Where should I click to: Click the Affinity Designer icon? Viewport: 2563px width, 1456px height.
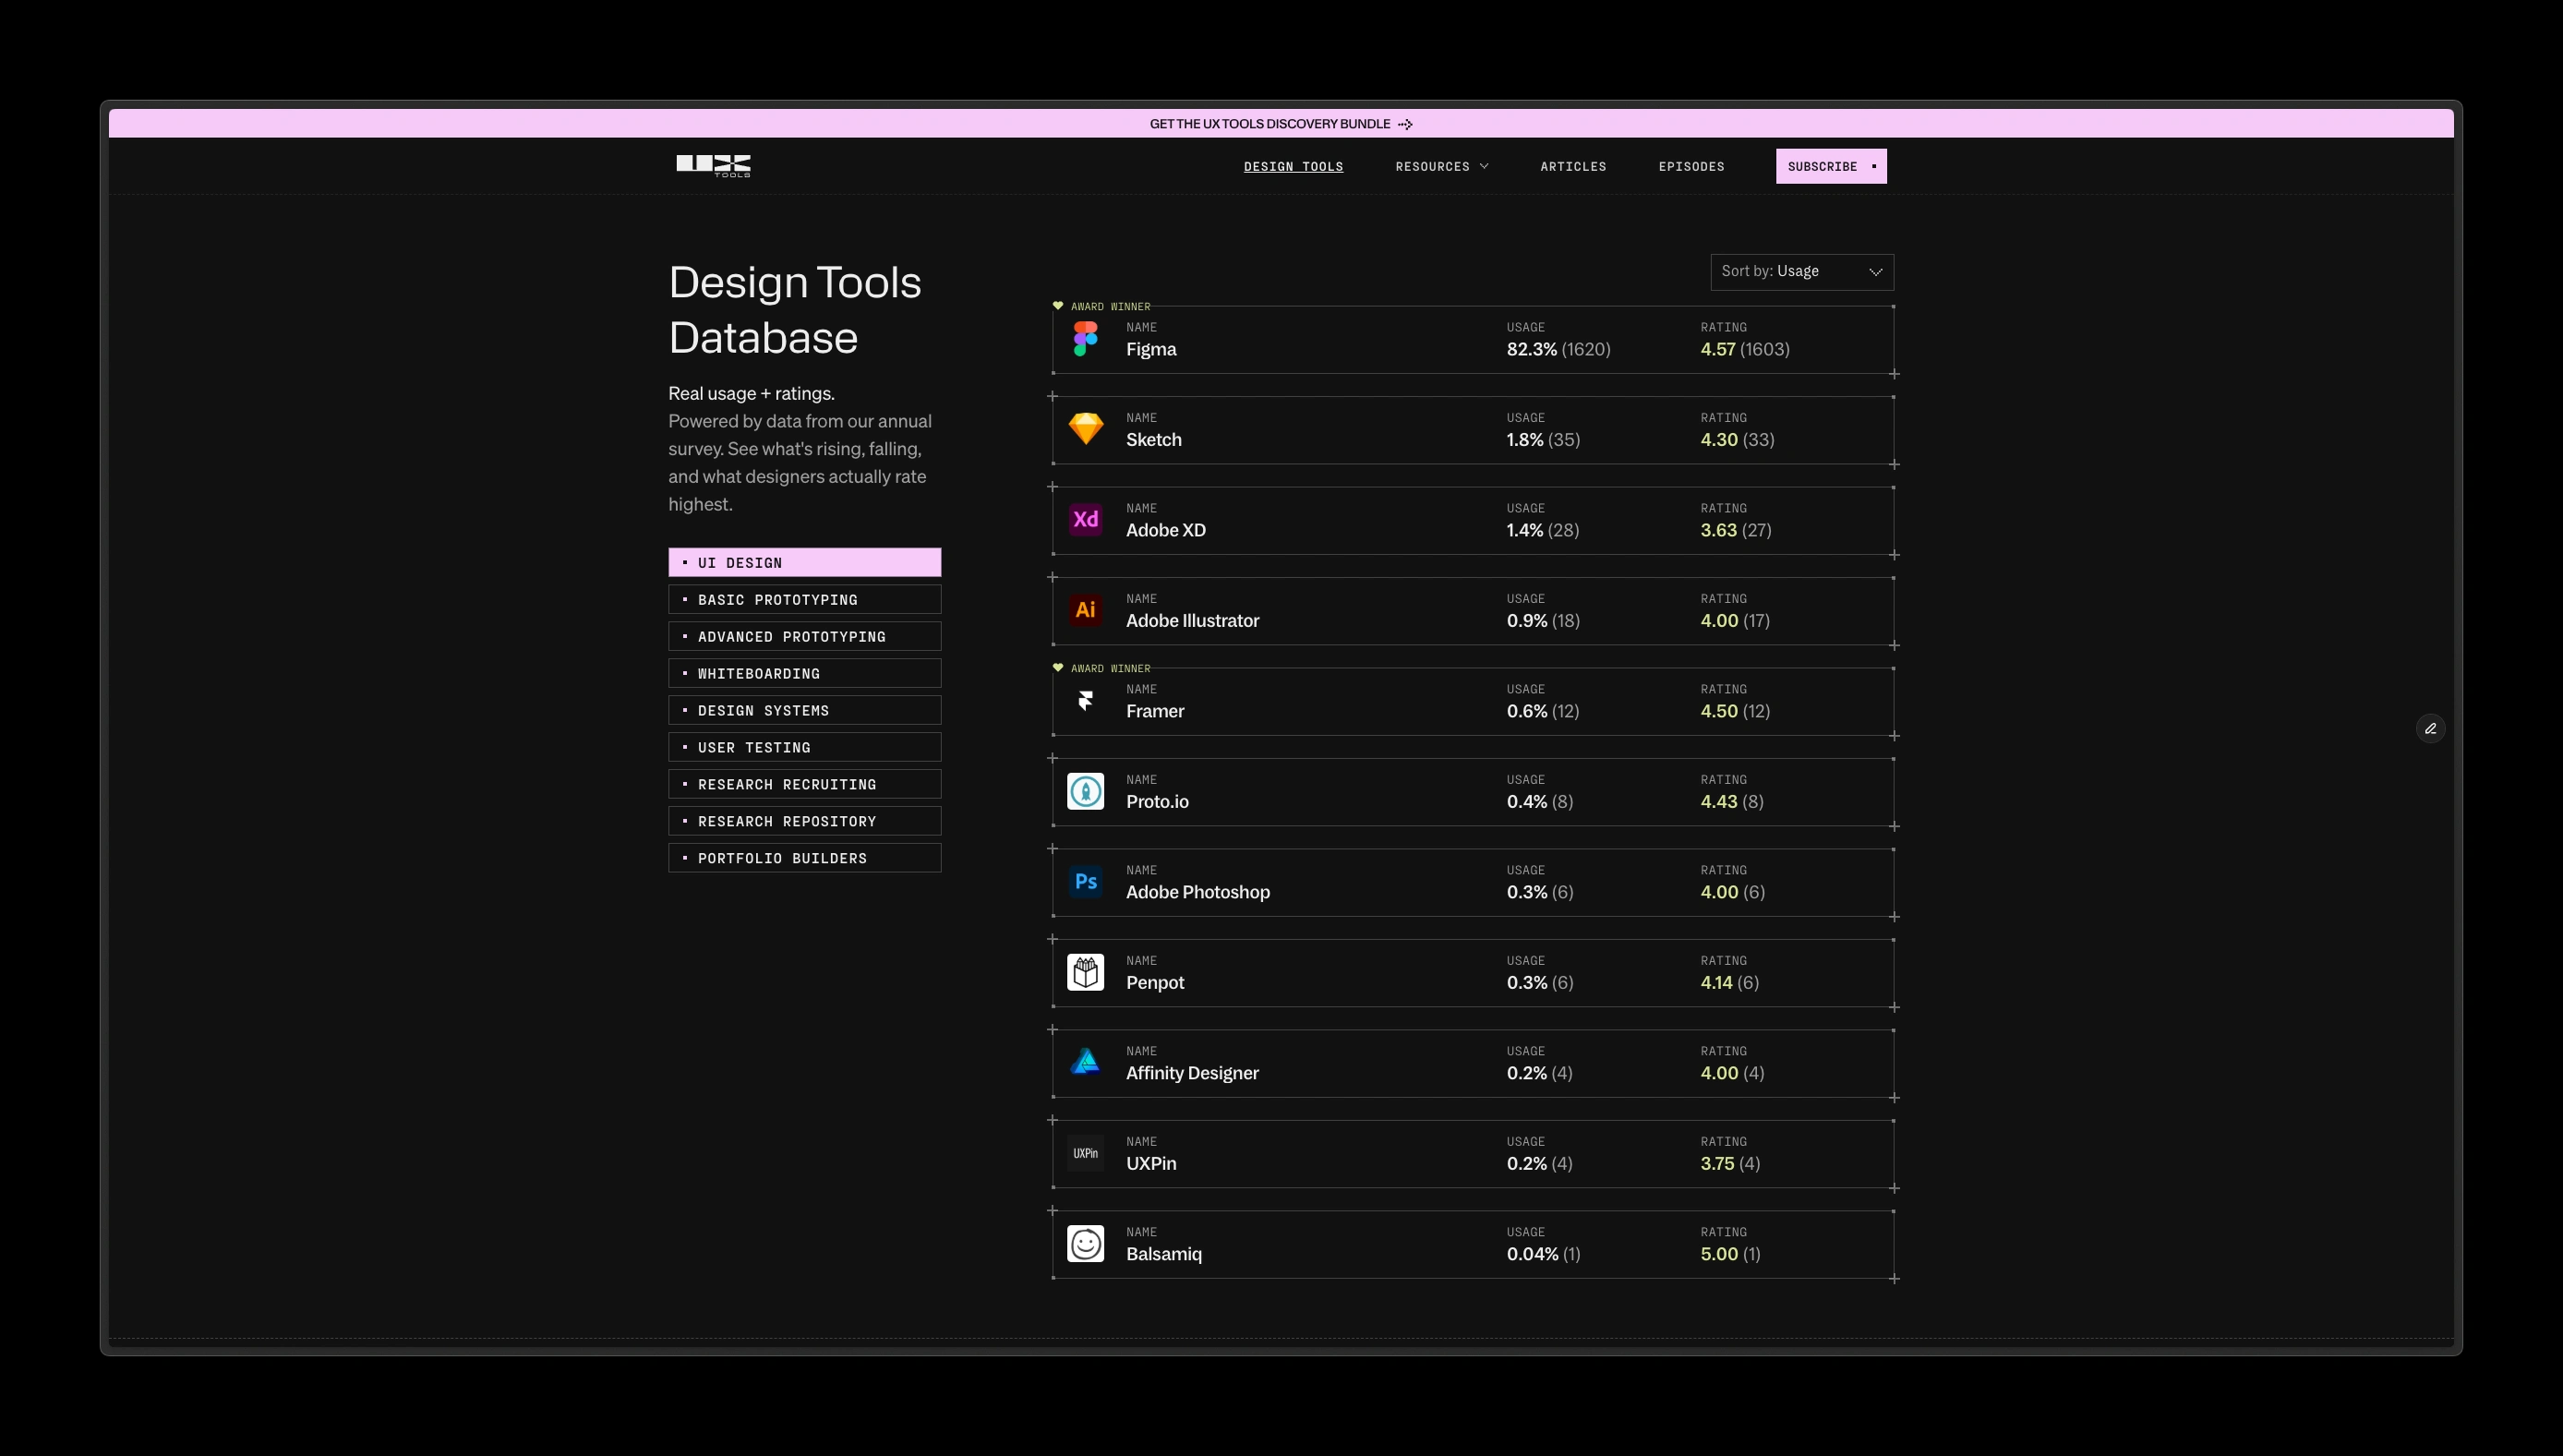pyautogui.click(x=1085, y=1062)
